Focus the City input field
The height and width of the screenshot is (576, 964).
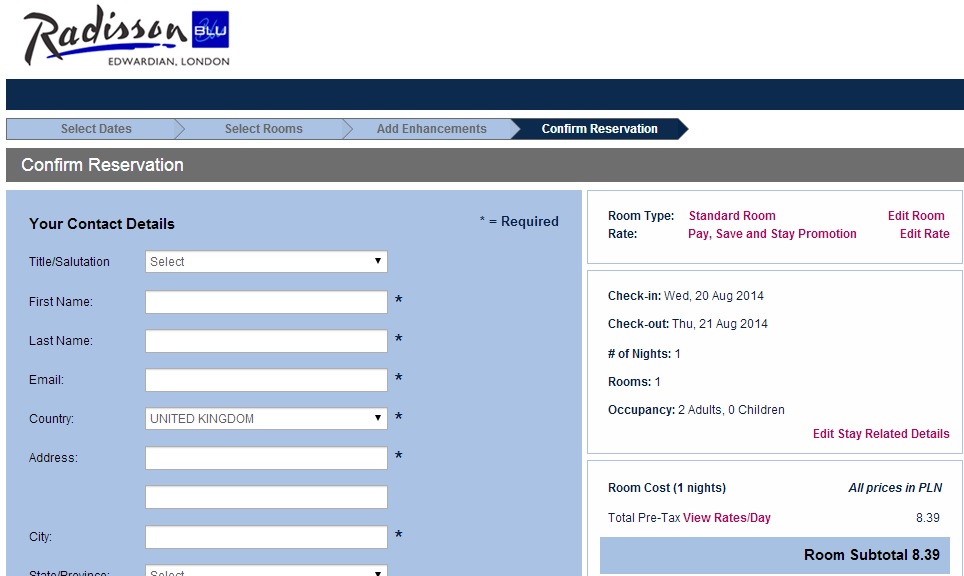pos(266,537)
